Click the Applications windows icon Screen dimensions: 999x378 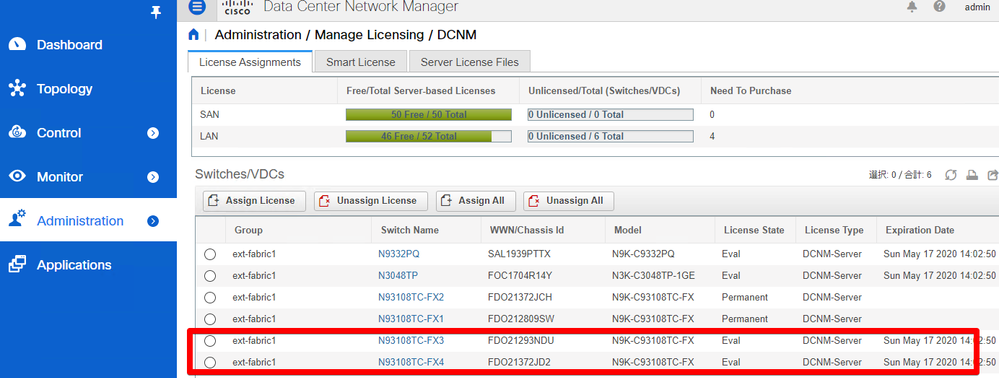[17, 264]
